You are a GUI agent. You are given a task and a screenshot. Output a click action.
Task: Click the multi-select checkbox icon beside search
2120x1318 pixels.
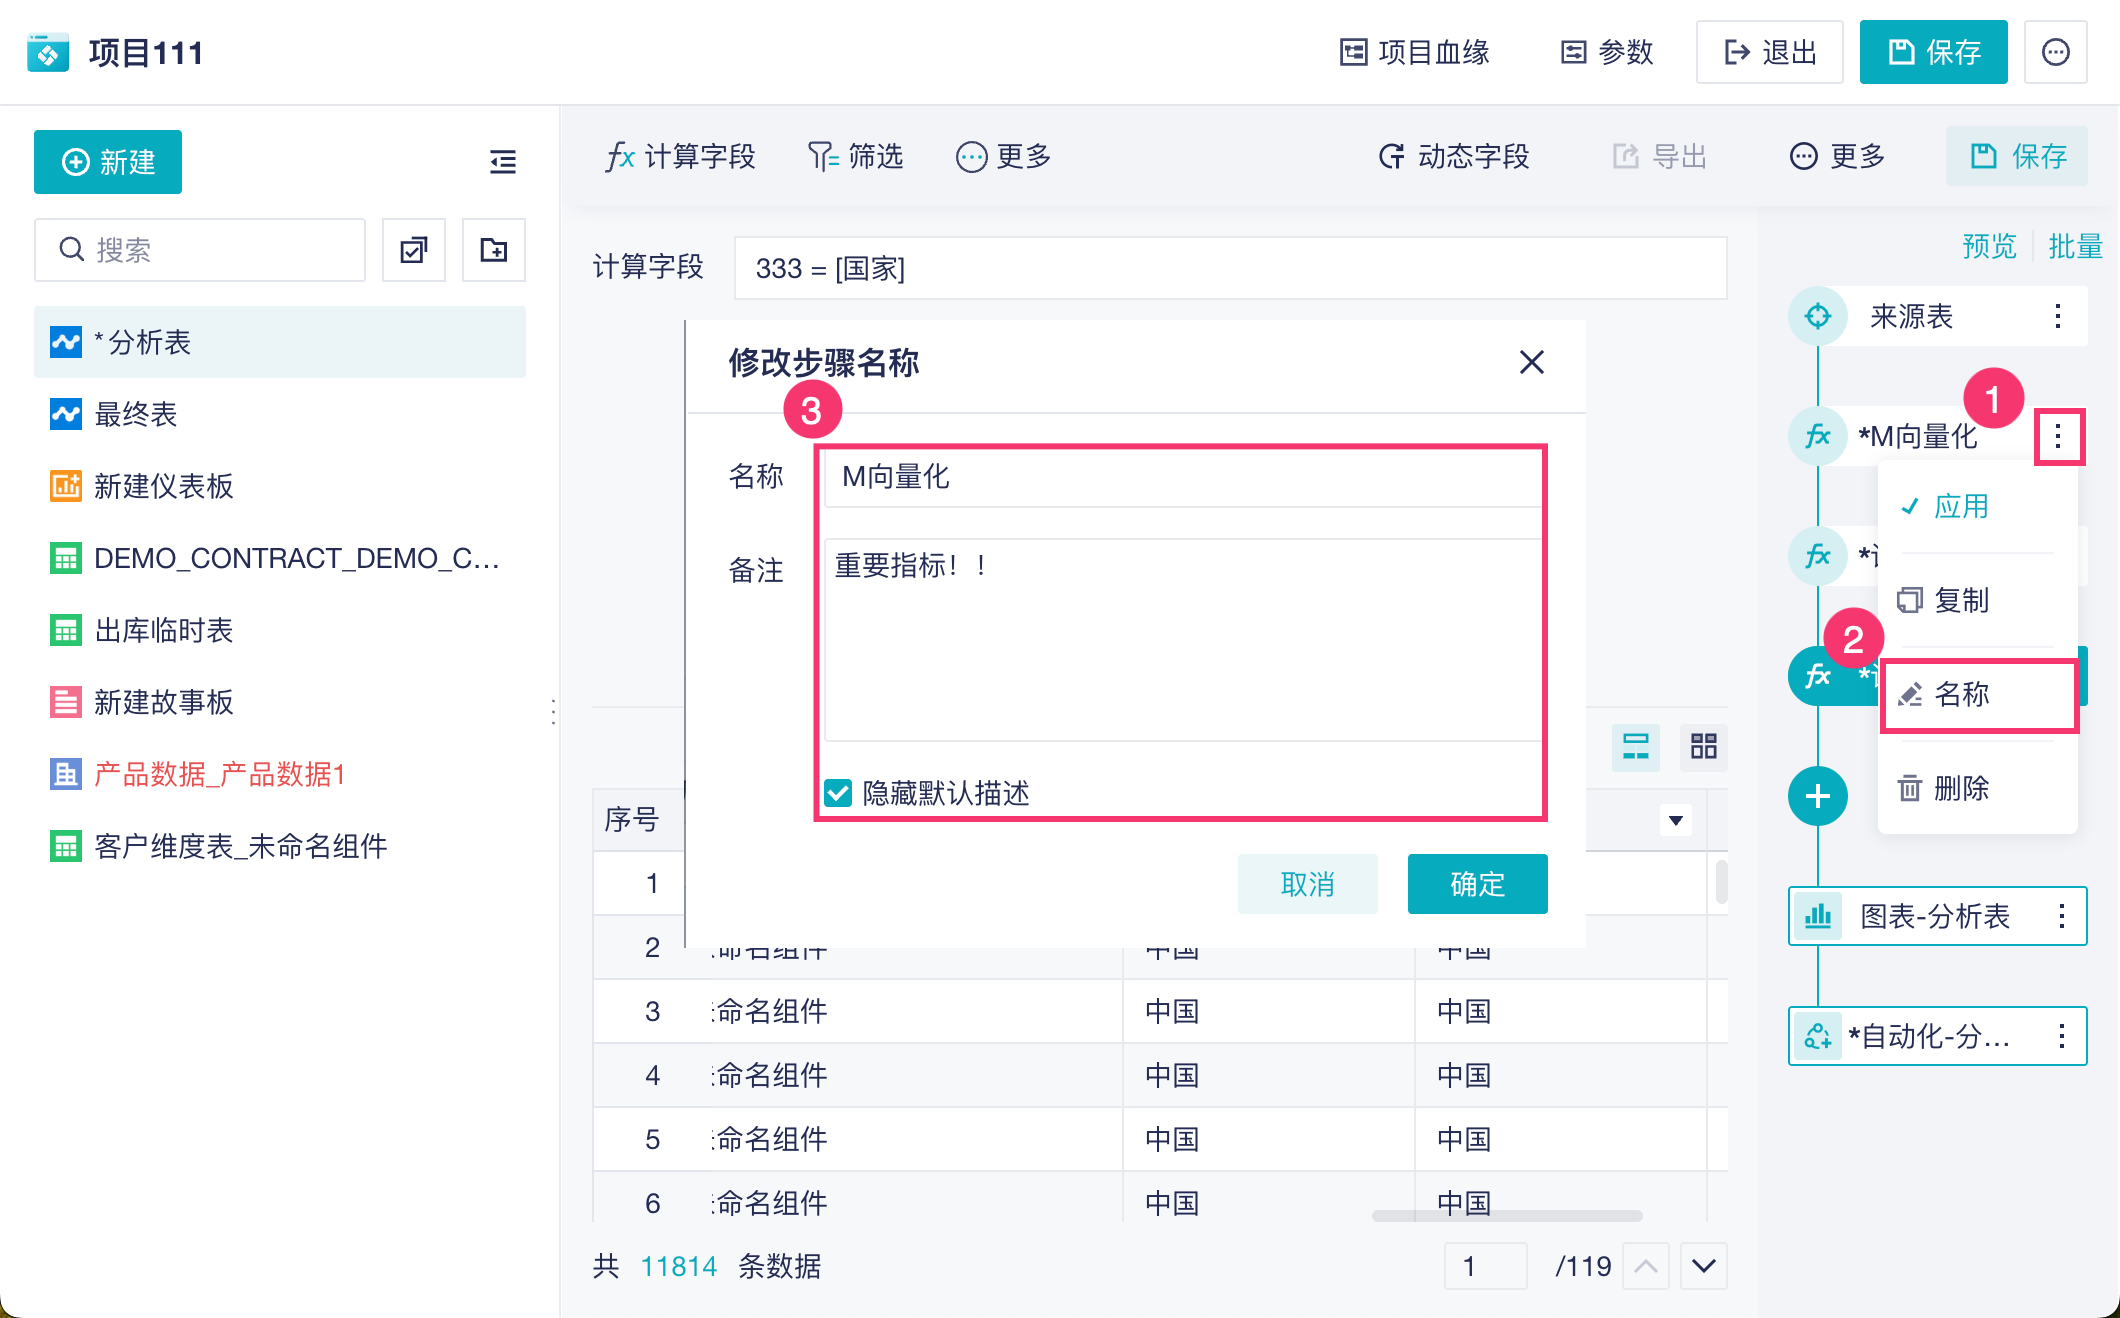point(414,250)
